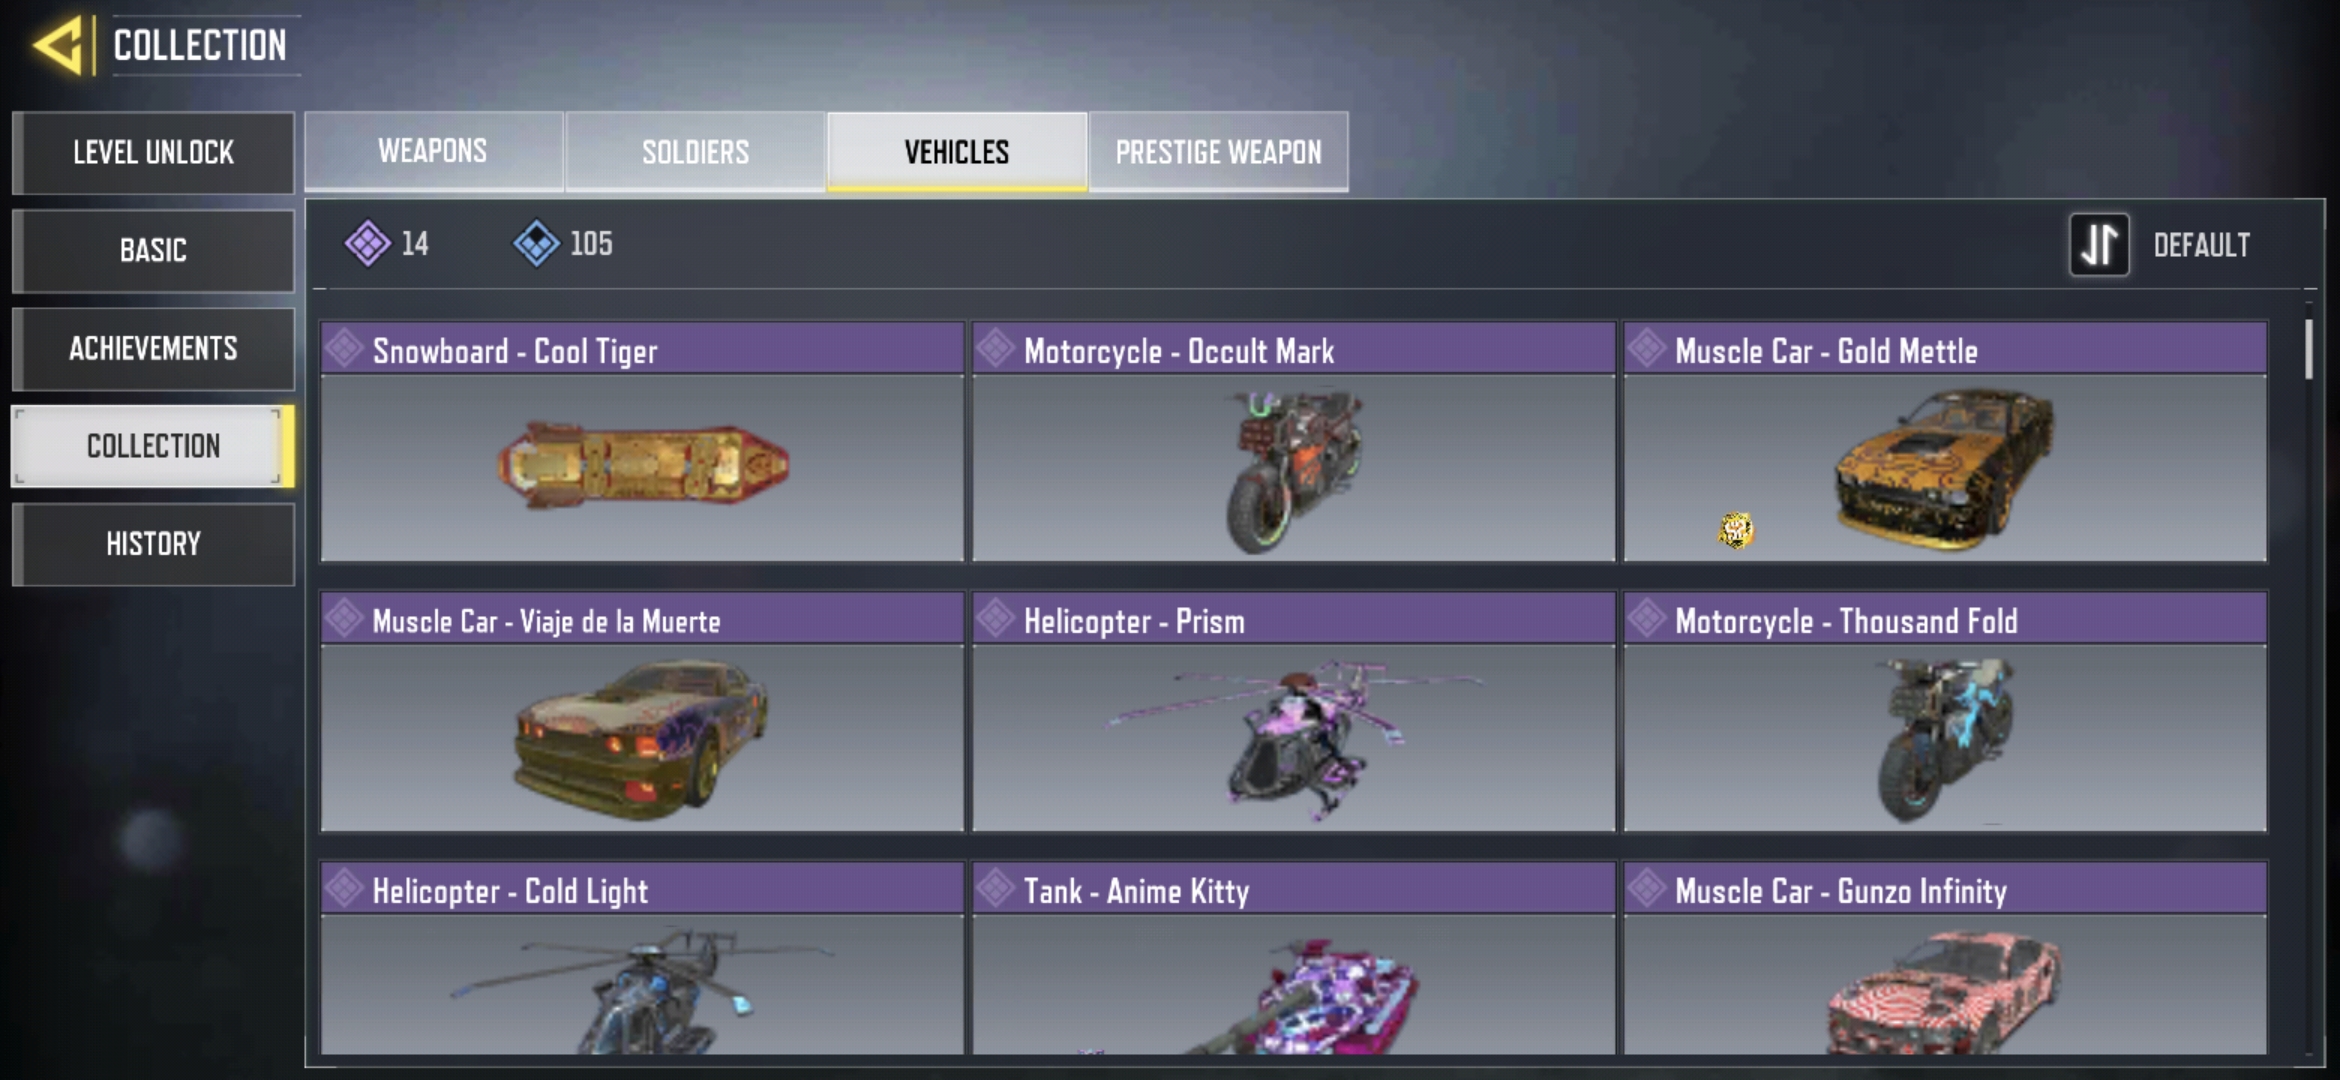Click the vertical scrollbar on the vehicle list
The height and width of the screenshot is (1080, 2340).
pos(2309,349)
